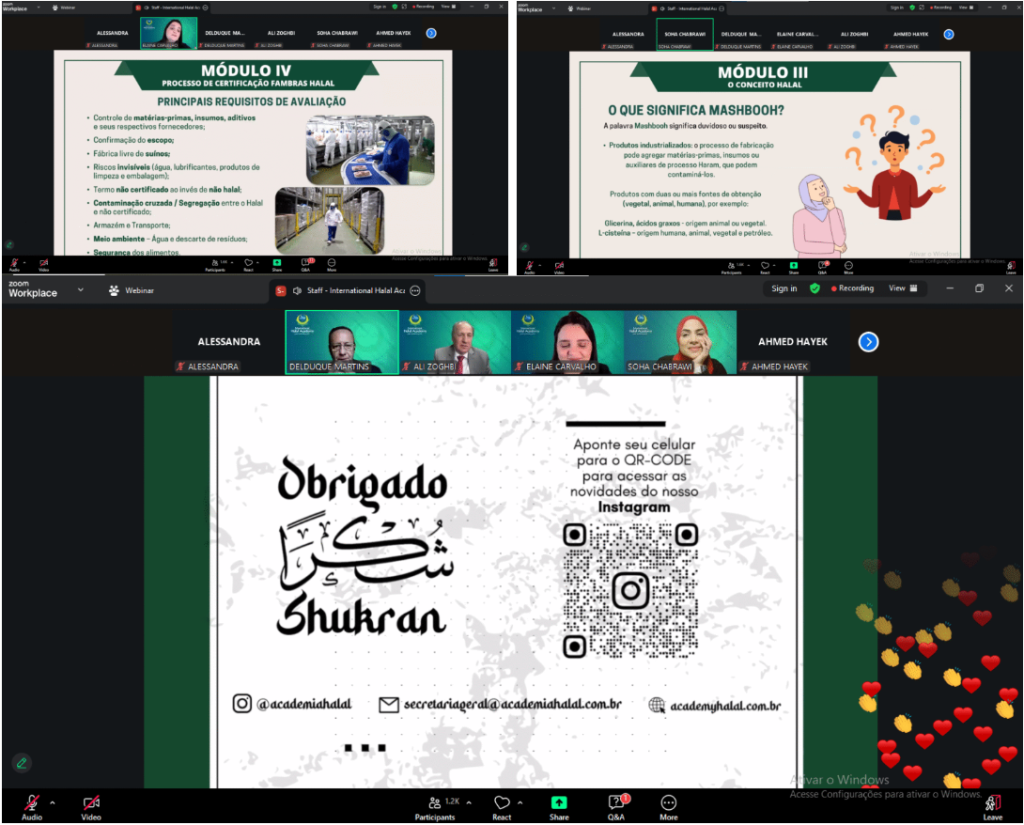This screenshot has width=1024, height=825.
Task: Click Recording indicator in Shukran window
Action: 852,289
